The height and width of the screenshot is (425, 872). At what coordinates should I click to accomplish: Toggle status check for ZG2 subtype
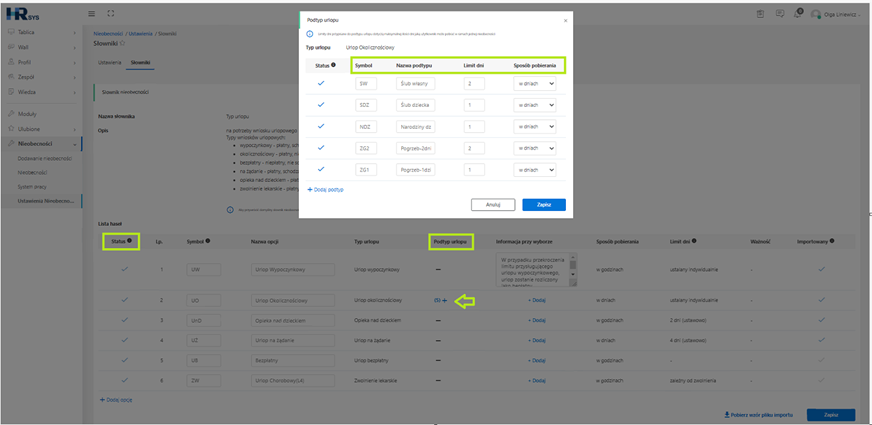click(321, 147)
